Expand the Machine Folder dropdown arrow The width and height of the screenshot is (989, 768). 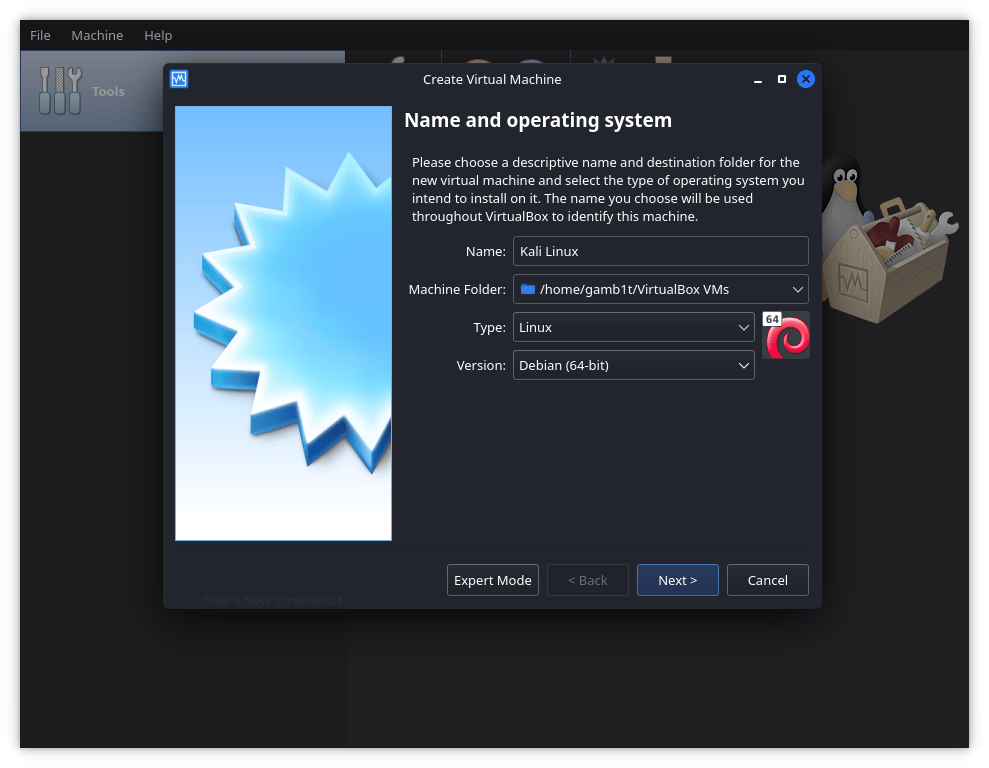797,290
